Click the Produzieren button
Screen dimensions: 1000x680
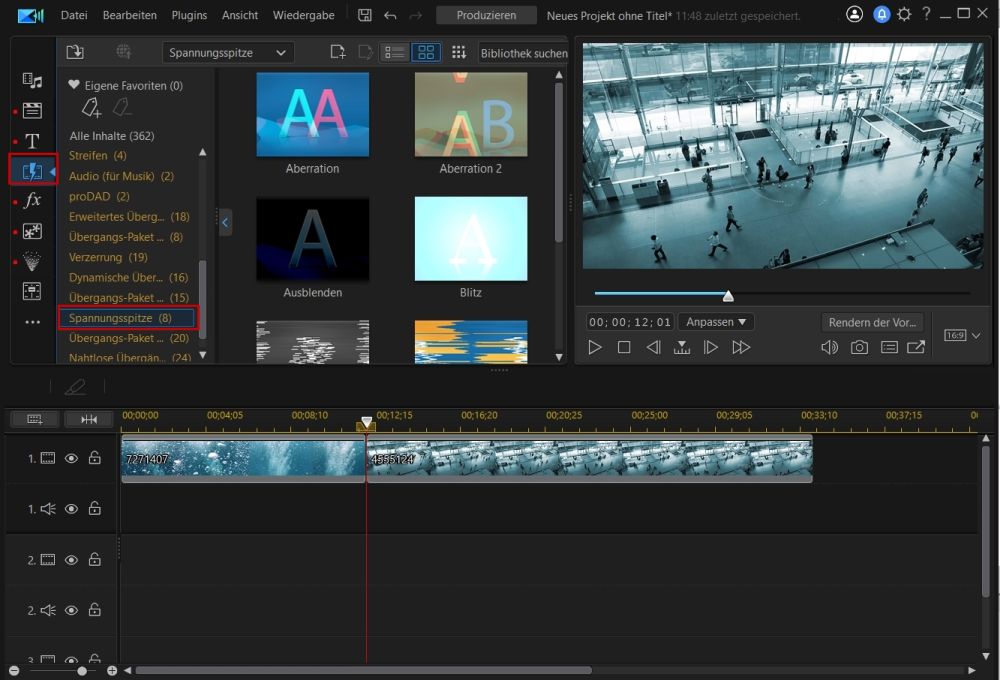(x=486, y=15)
